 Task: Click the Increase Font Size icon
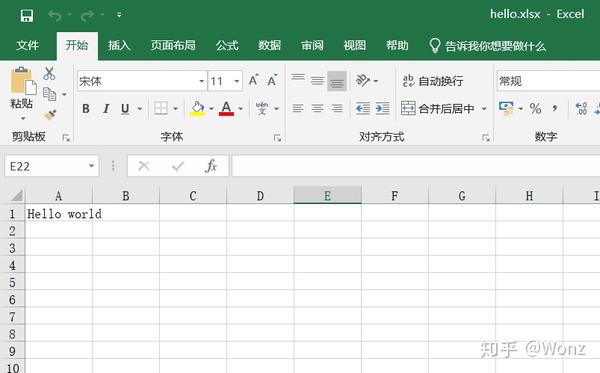coord(253,80)
